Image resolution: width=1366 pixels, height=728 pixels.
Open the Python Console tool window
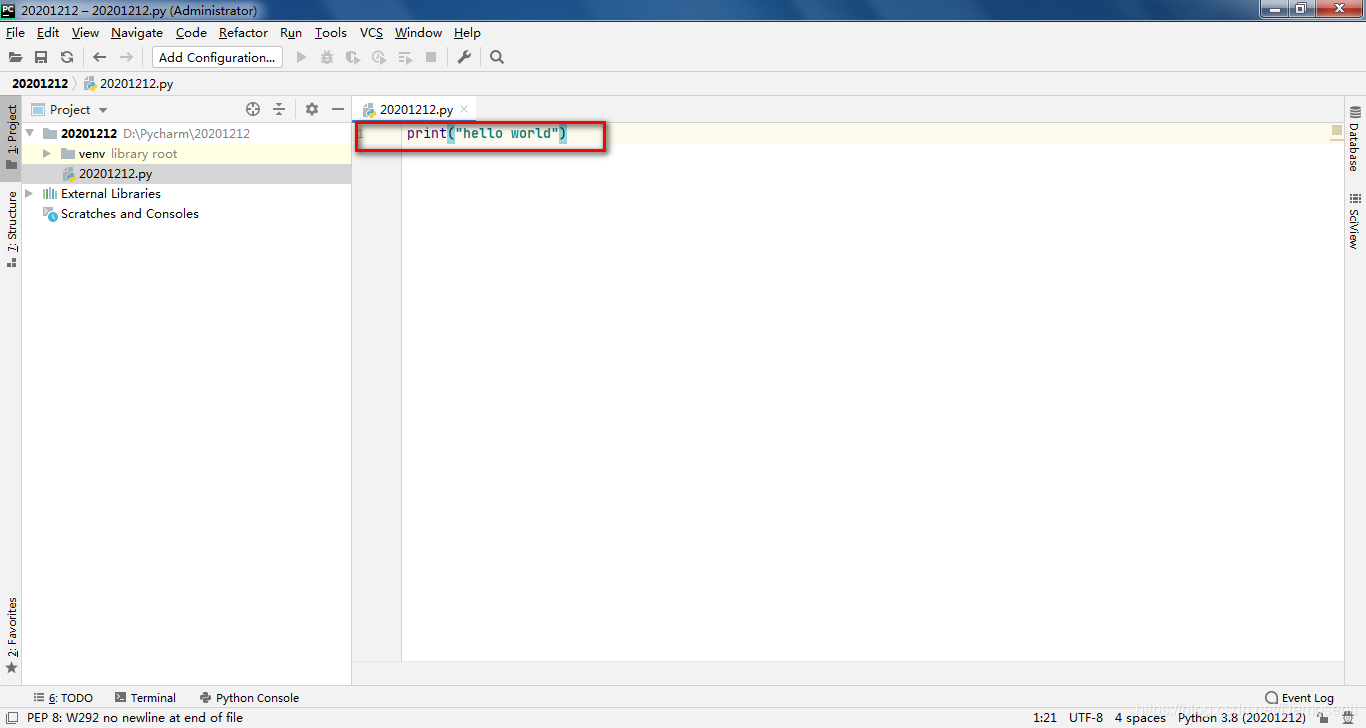coord(249,698)
